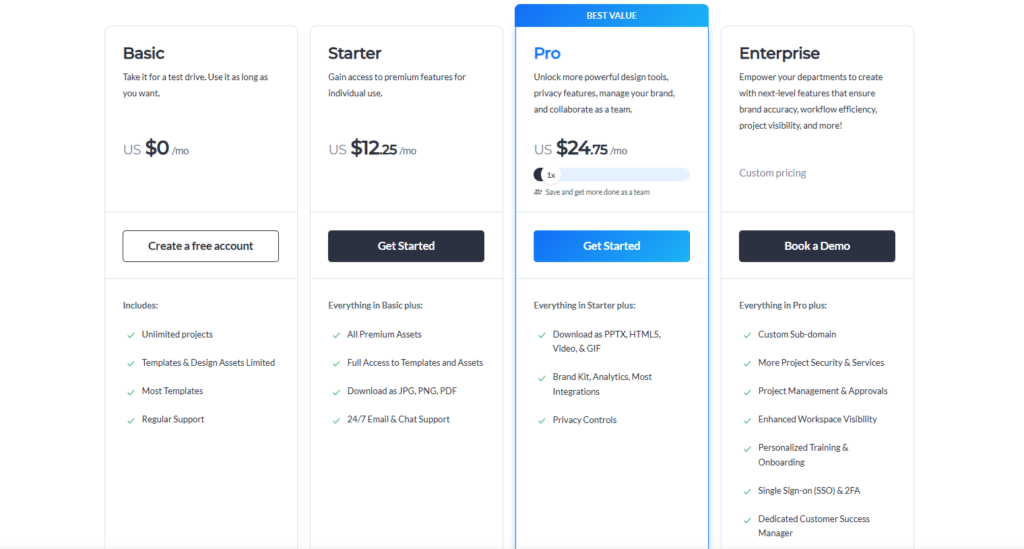This screenshot has height=549, width=1024.
Task: Click Save and get more done as a team
Action: click(598, 192)
